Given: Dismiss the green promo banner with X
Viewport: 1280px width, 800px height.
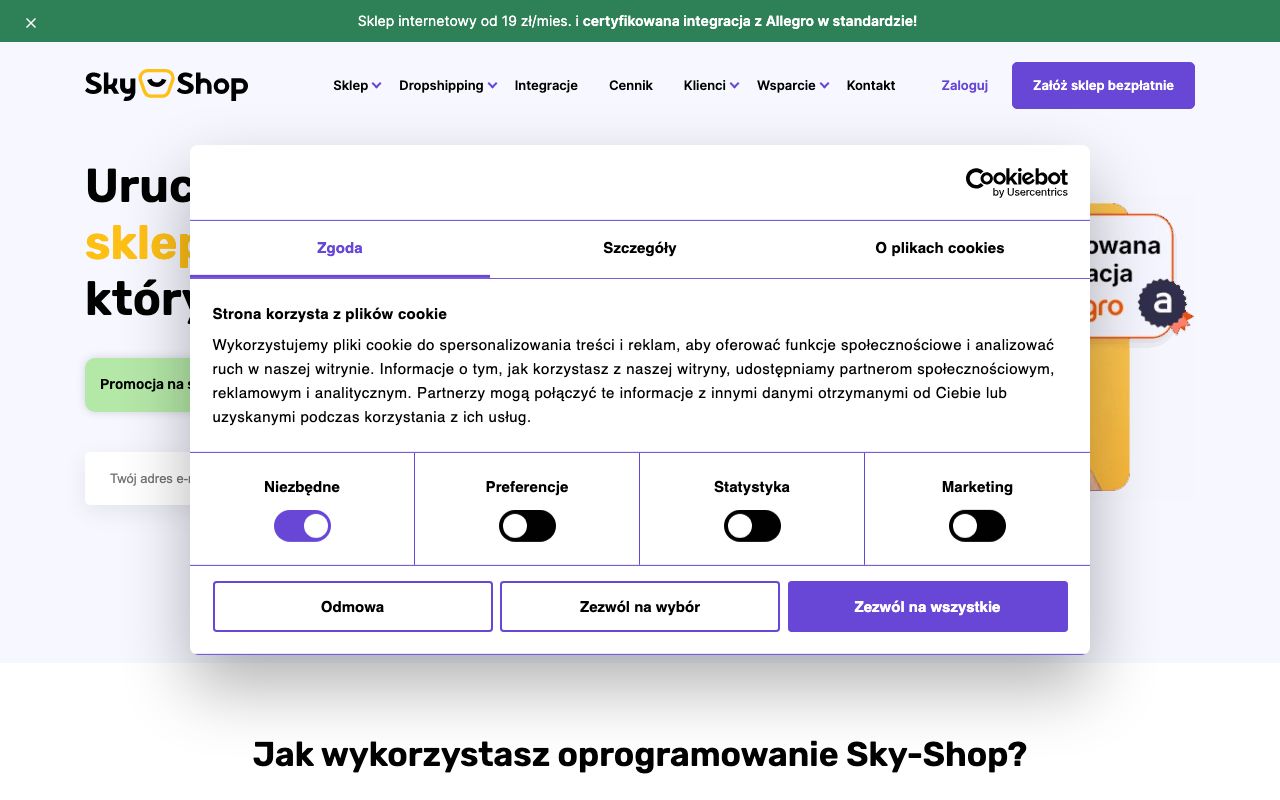Looking at the screenshot, I should point(31,22).
